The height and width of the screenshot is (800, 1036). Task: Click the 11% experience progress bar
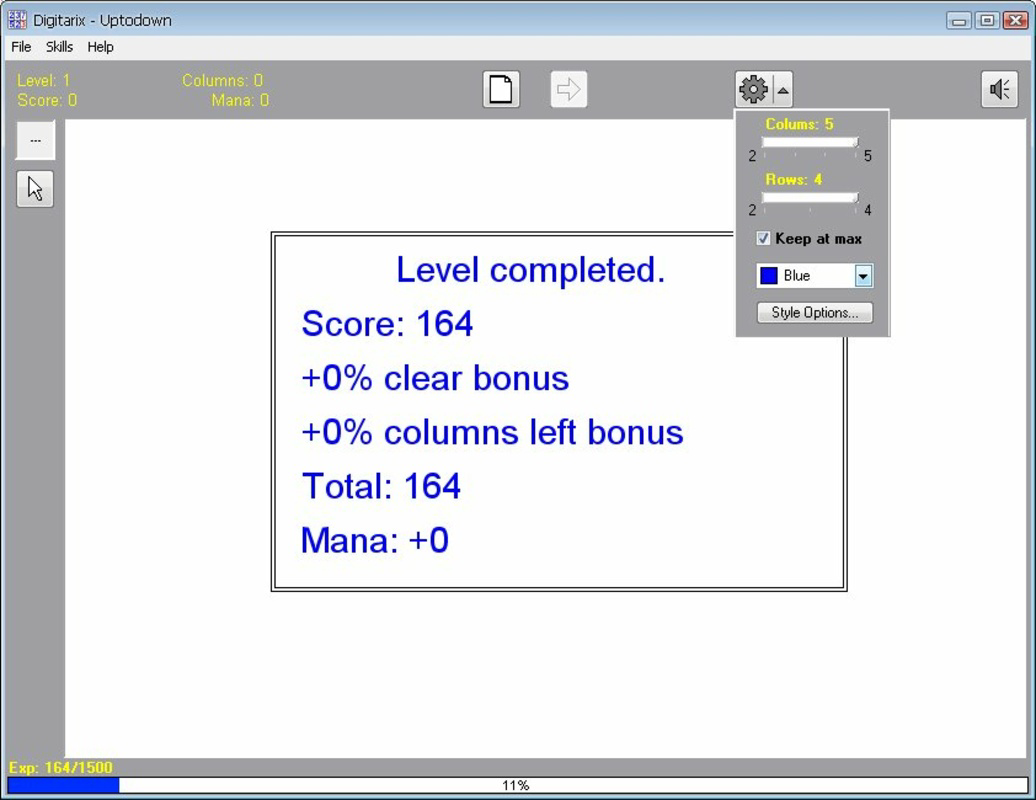click(517, 785)
